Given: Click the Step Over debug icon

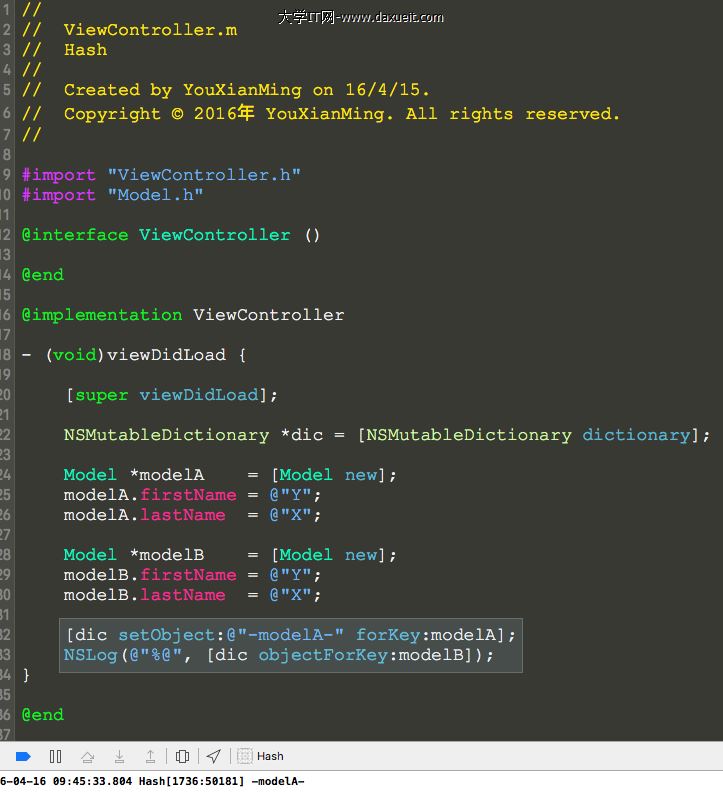Looking at the screenshot, I should pos(88,756).
